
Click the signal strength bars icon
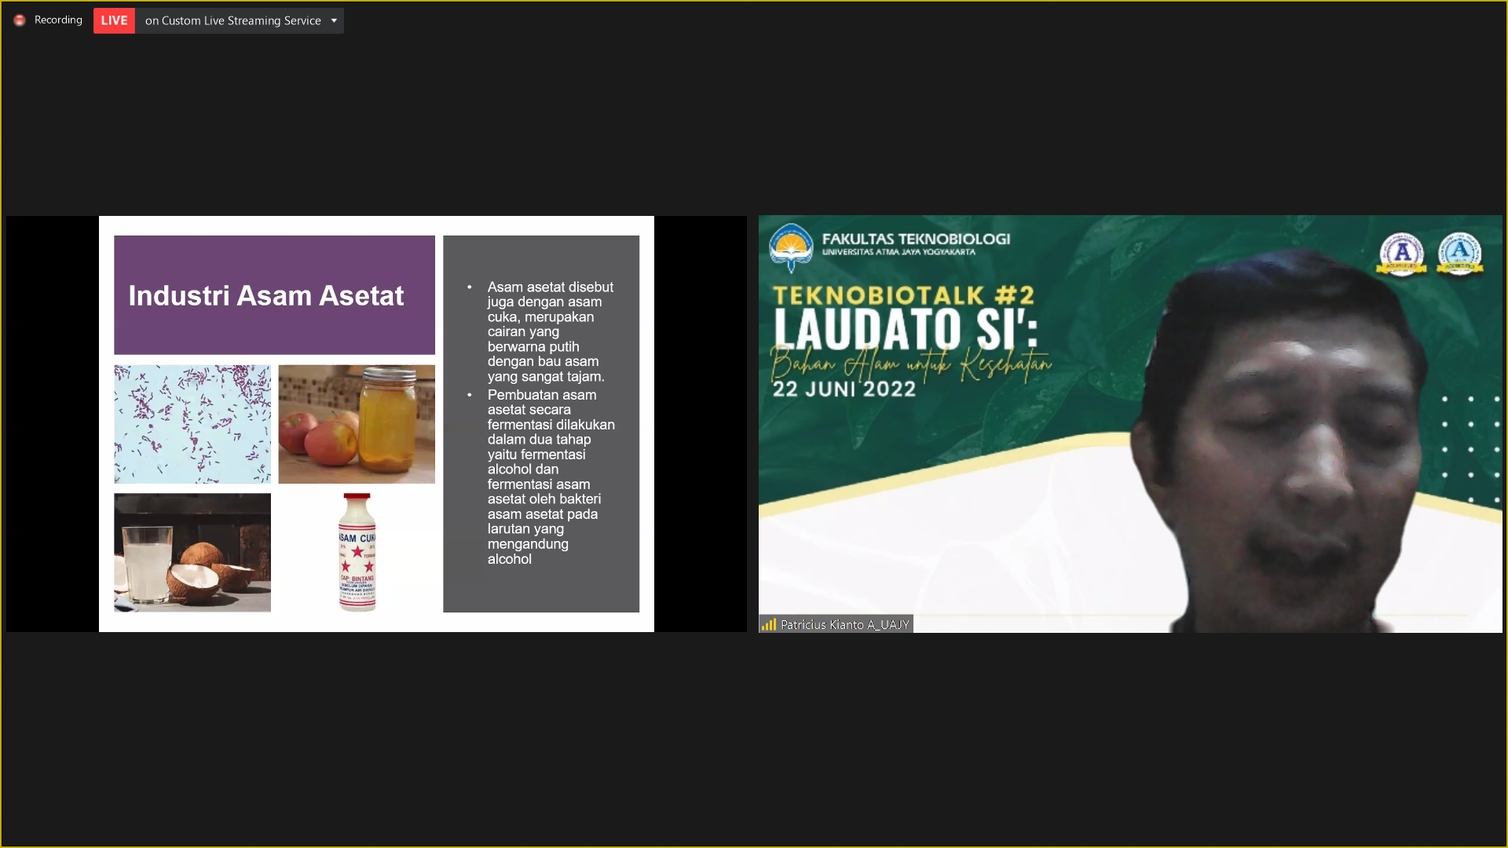click(x=768, y=624)
